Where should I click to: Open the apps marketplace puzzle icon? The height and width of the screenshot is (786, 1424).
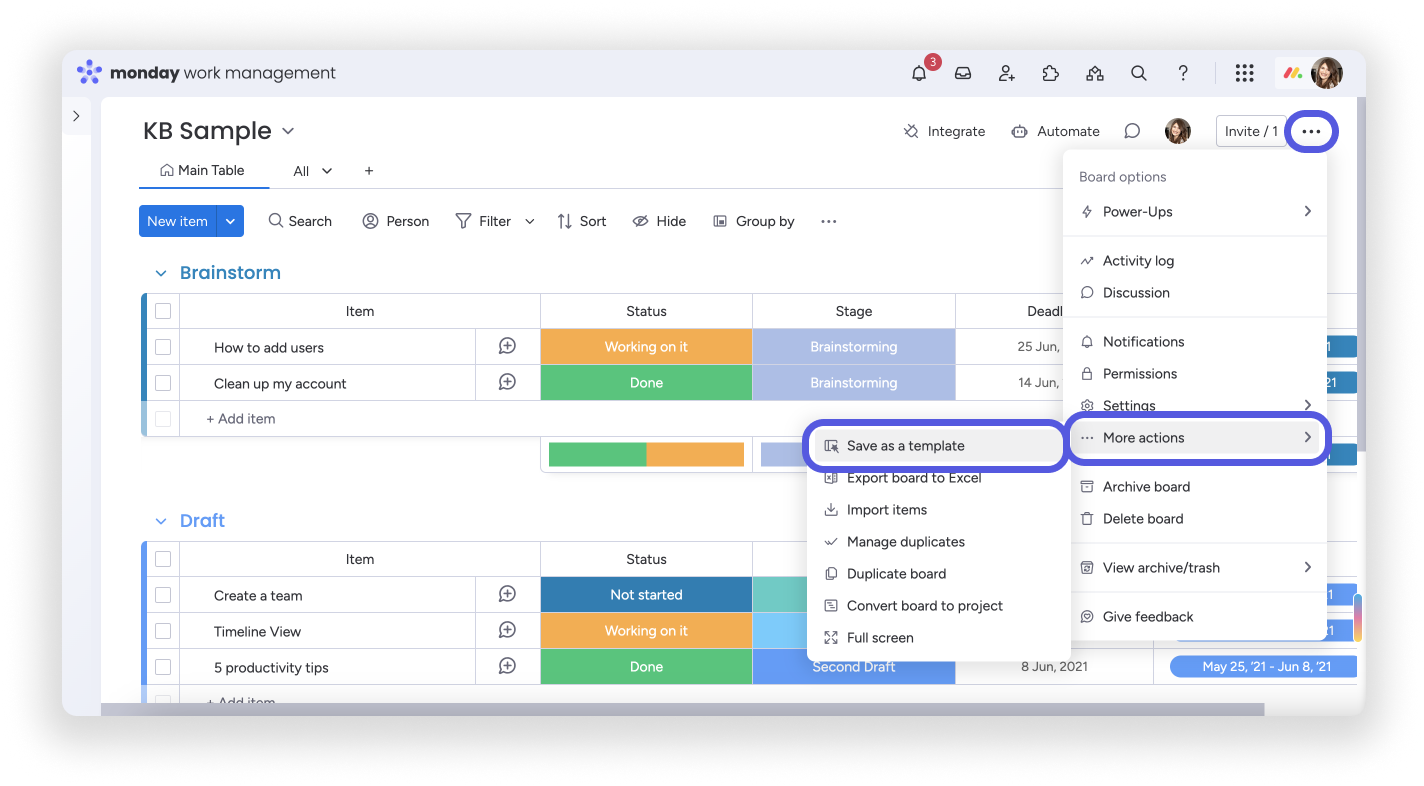click(1050, 73)
